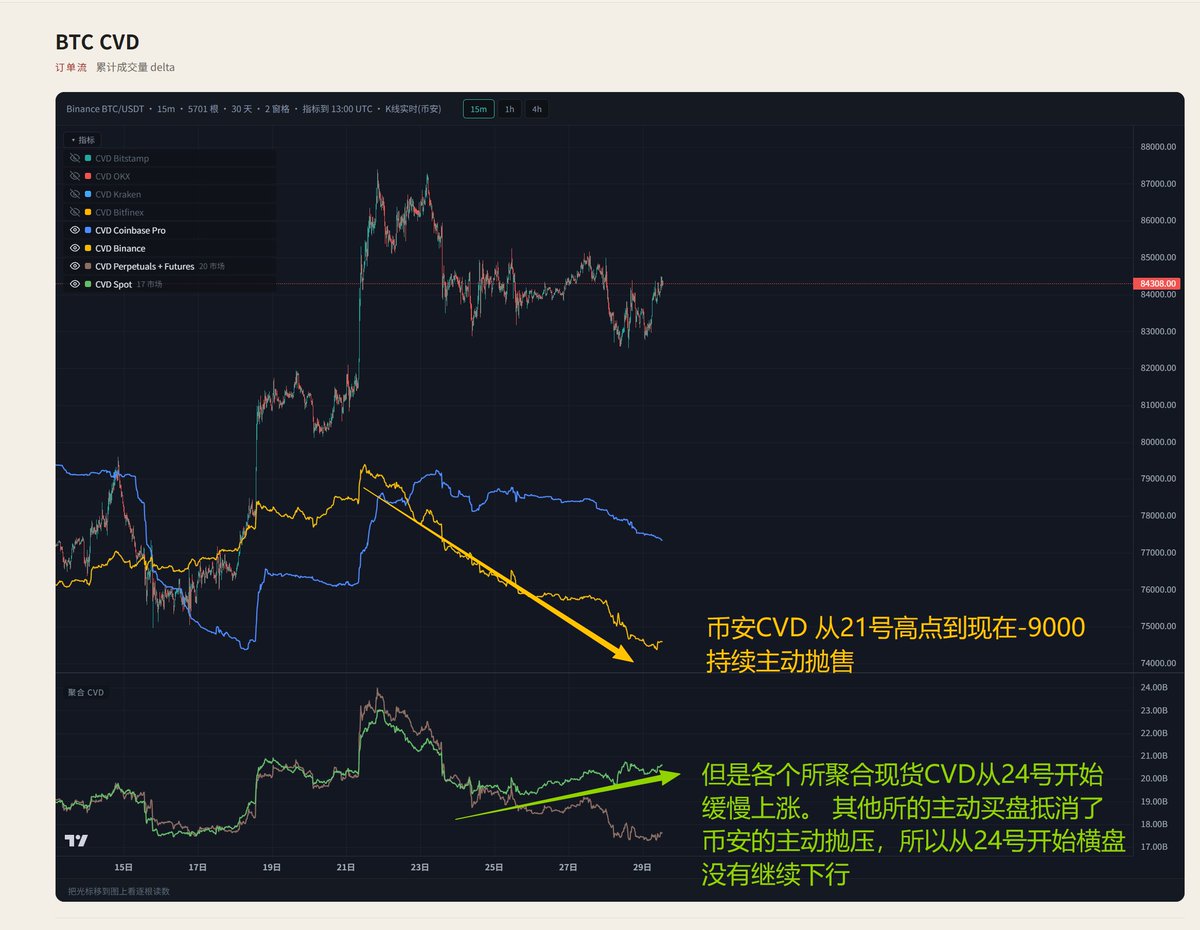
Task: Click the teal color square beside CVD Bitstamp
Action: click(88, 158)
